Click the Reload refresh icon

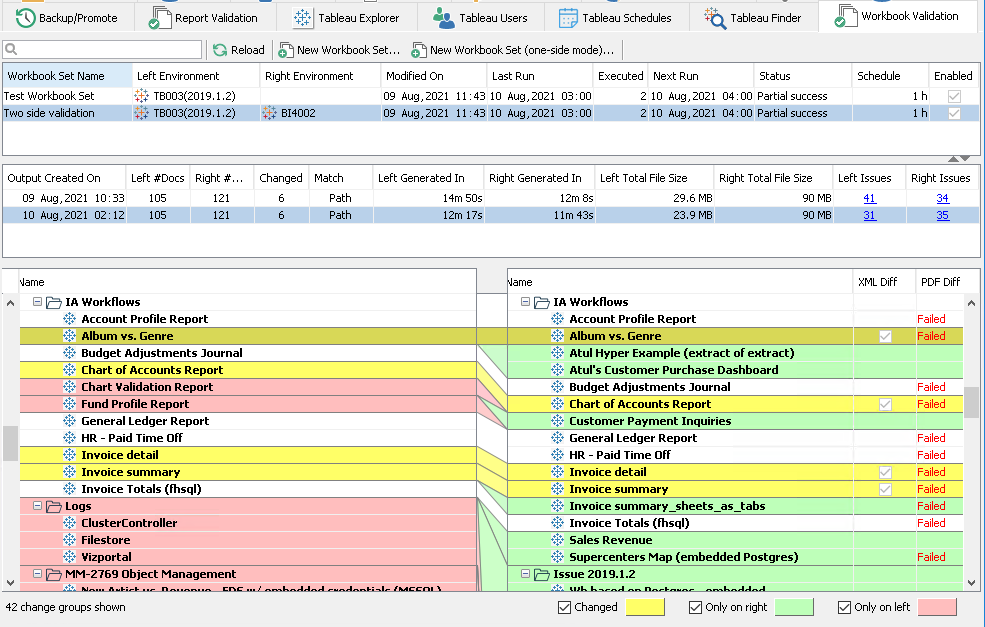coord(220,50)
